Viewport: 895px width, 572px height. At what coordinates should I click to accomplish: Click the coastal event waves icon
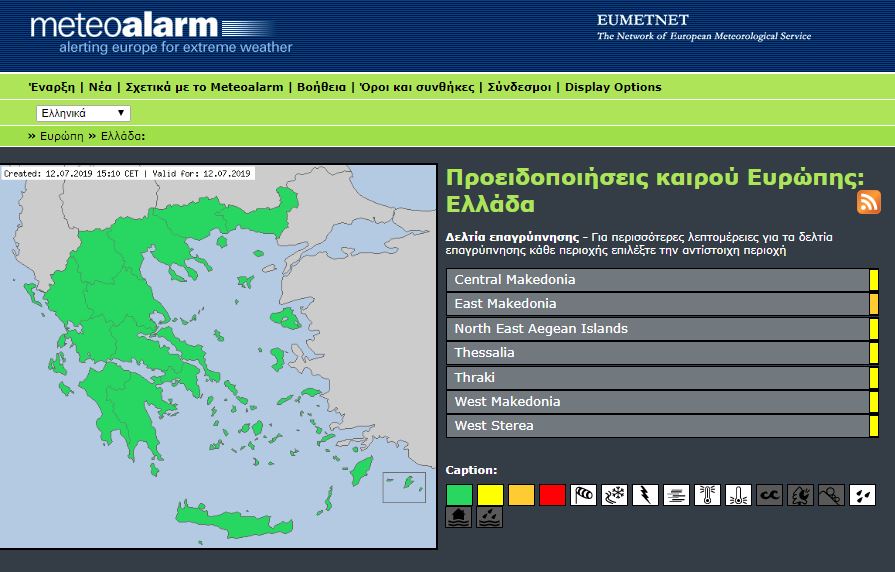tap(769, 495)
